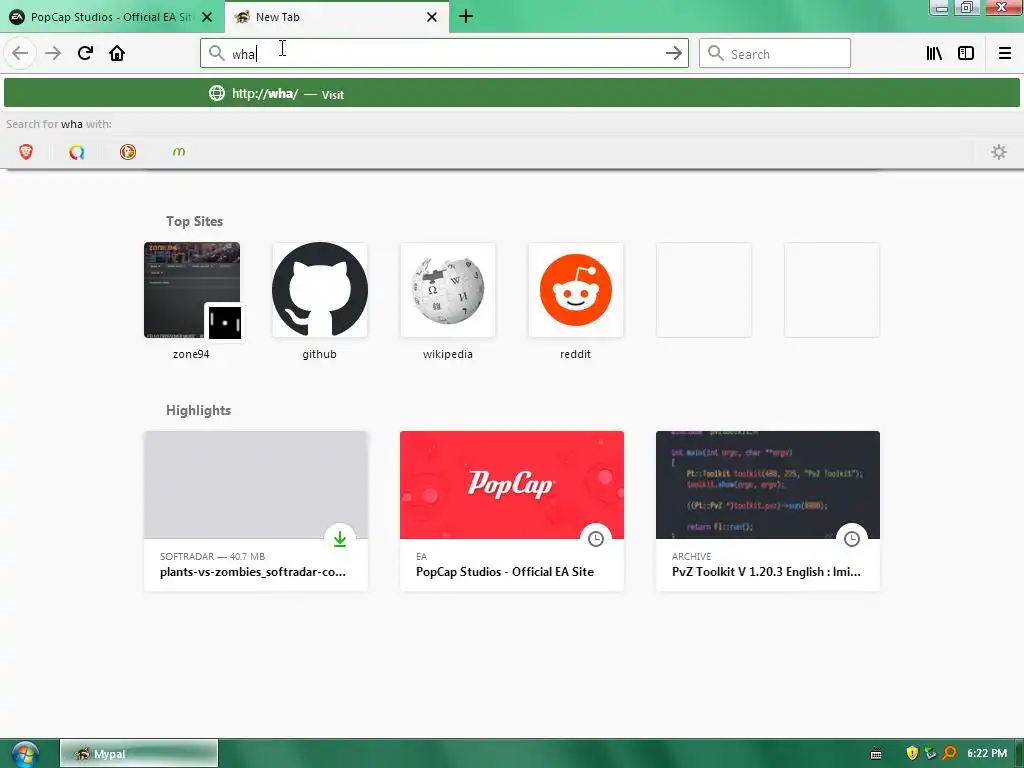Go back with the back arrow button

(20, 53)
